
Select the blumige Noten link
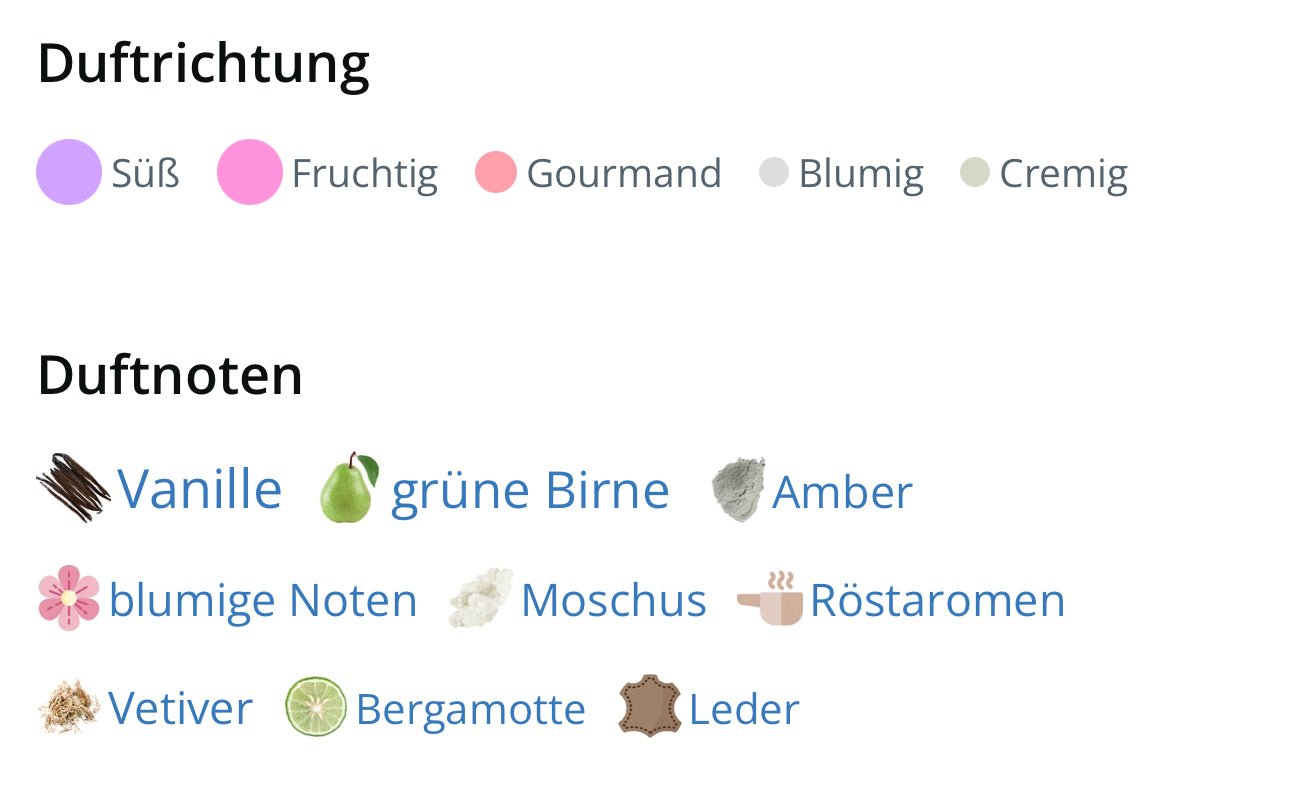[263, 600]
